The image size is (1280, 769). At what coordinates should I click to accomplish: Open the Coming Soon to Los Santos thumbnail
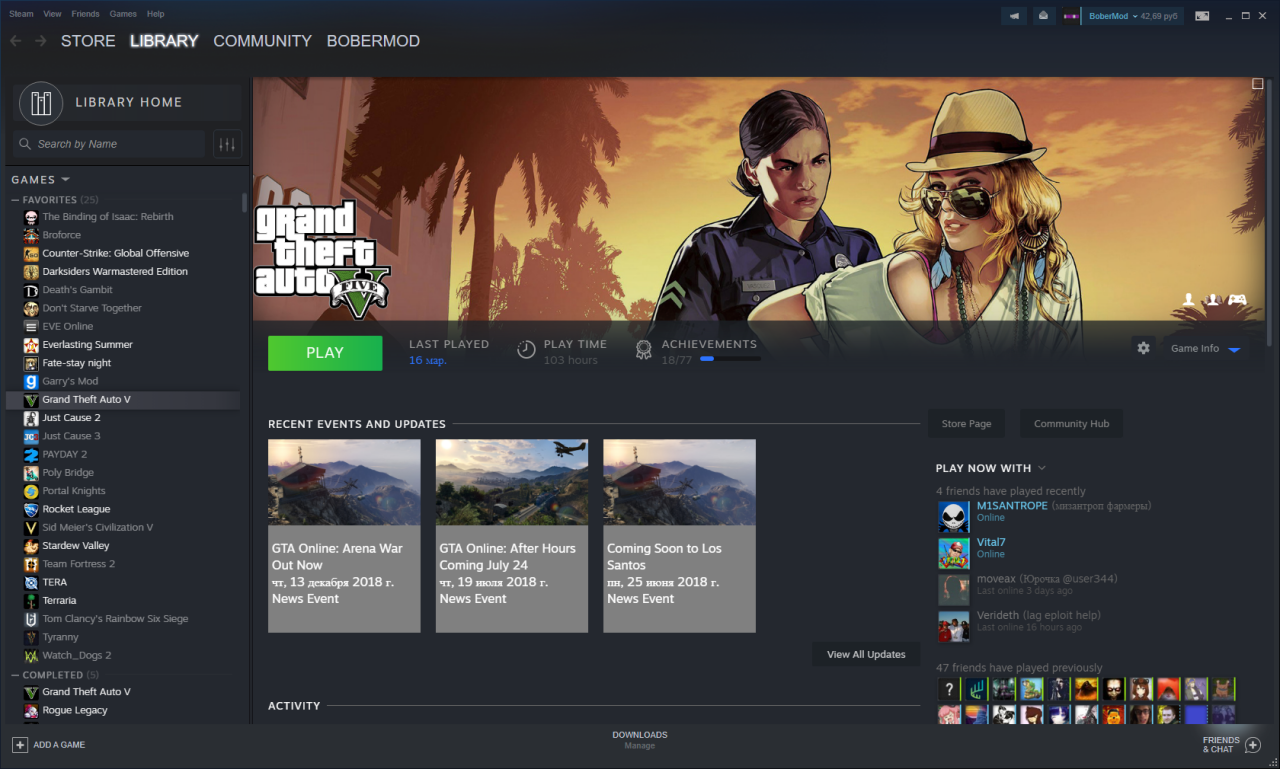point(679,482)
